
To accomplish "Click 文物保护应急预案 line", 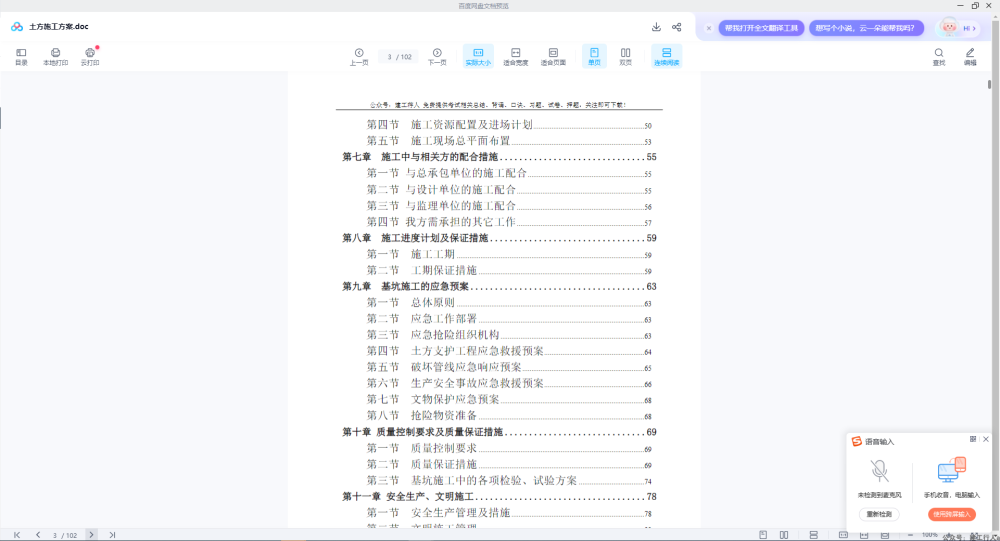I will click(x=509, y=400).
